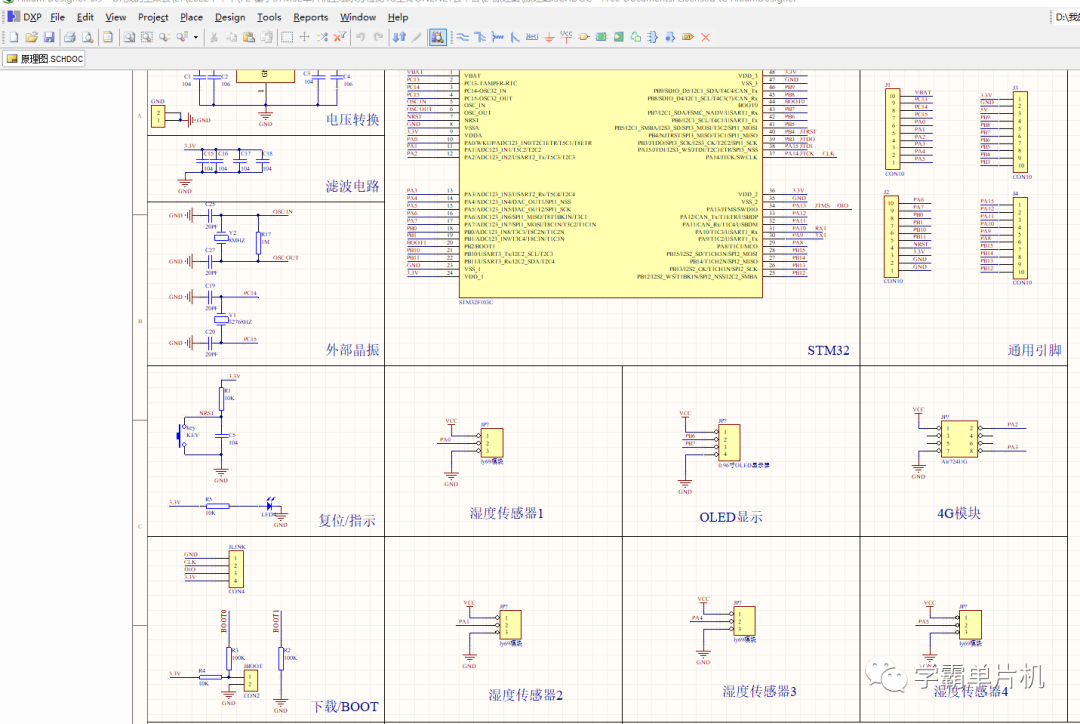Select the 湿度传感器3 label
The height and width of the screenshot is (724, 1080).
[760, 692]
